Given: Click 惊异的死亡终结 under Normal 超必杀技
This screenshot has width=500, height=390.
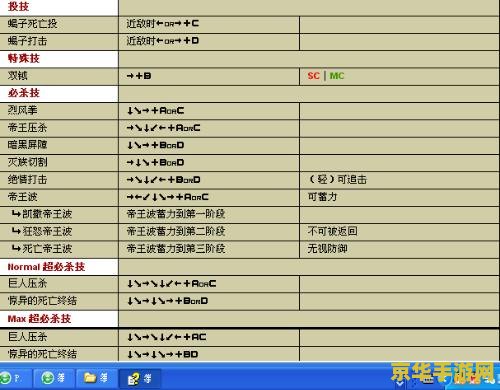Looking at the screenshot, I should coord(42,301).
